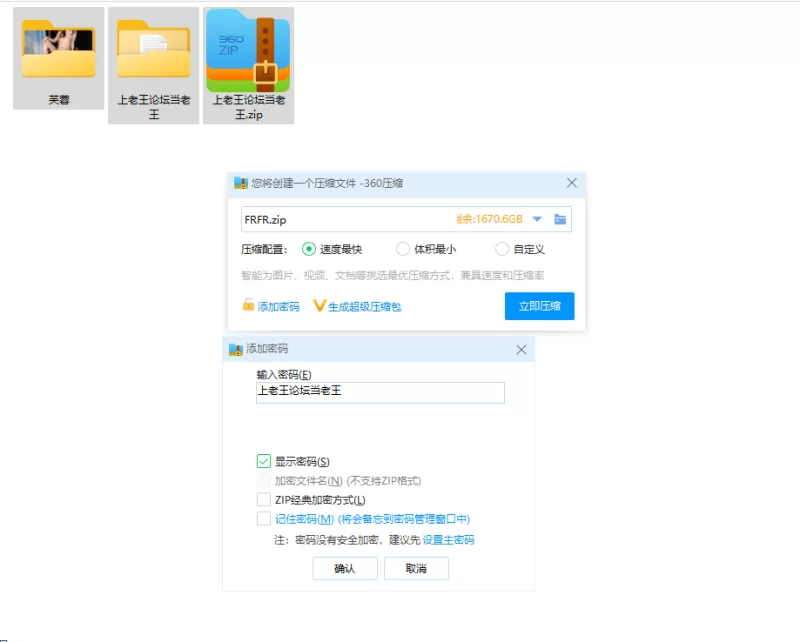Tick the 记住密码 checkbox
This screenshot has width=800, height=642.
[264, 518]
